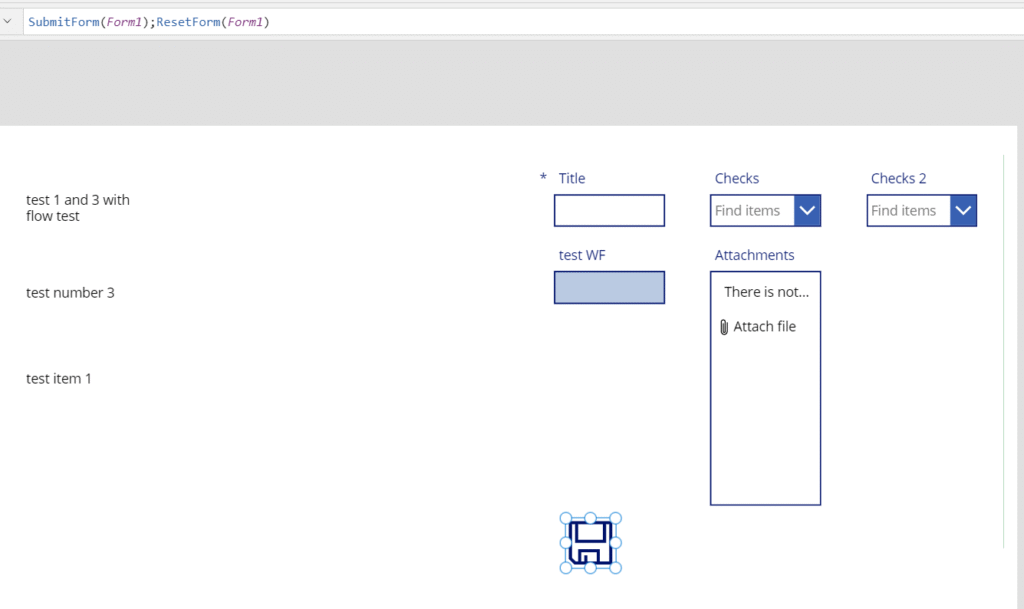Click the Checks 2 field label

point(898,178)
